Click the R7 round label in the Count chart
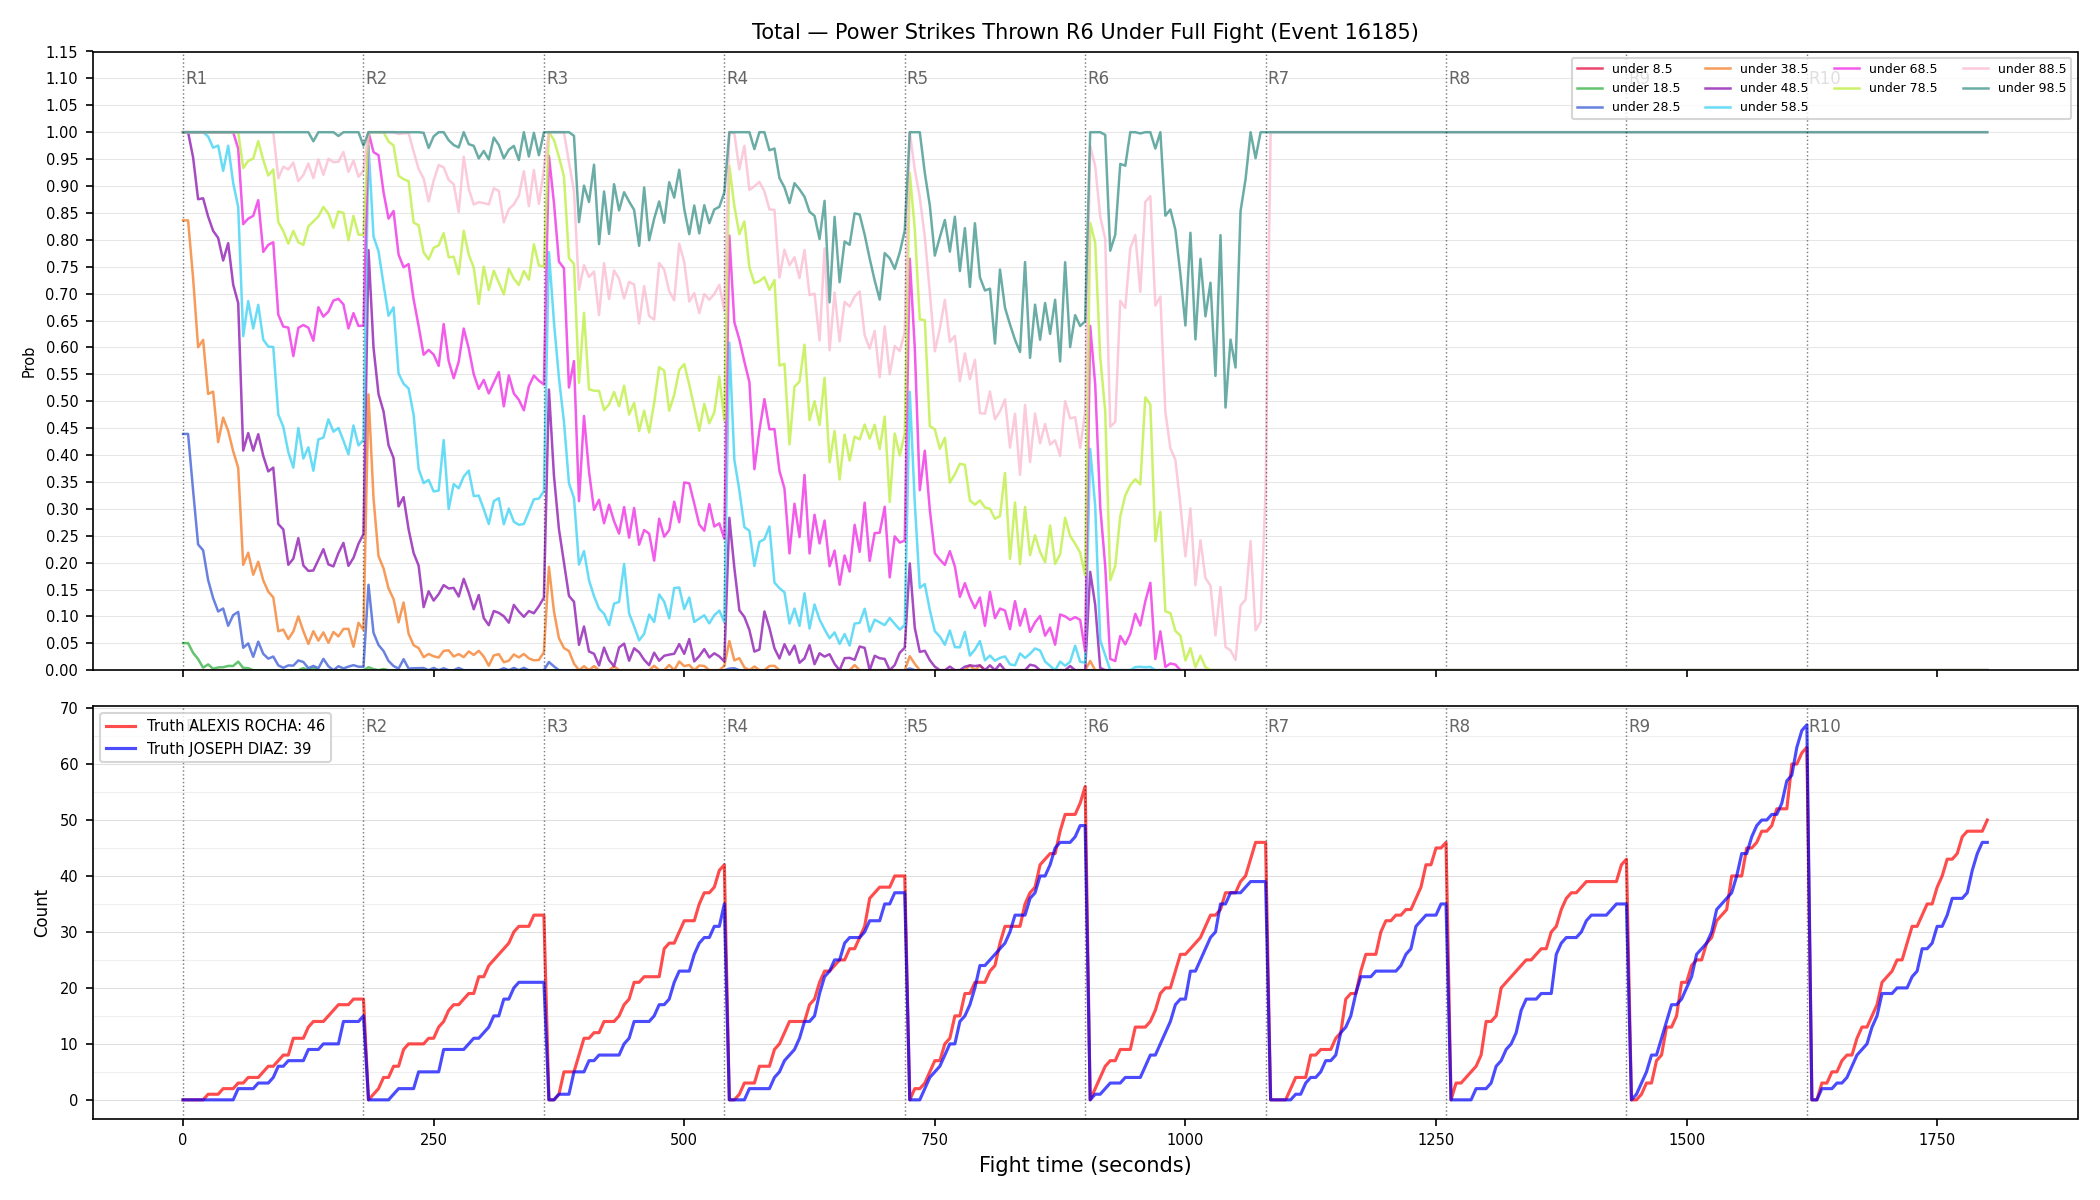The image size is (2100, 1200). 1278,726
